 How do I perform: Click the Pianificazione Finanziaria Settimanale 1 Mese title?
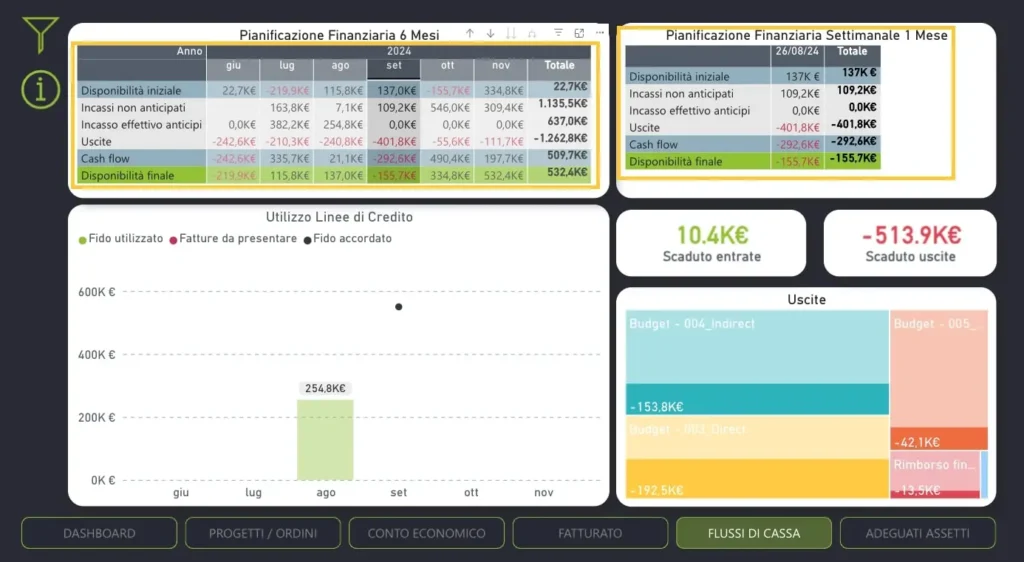tap(807, 36)
